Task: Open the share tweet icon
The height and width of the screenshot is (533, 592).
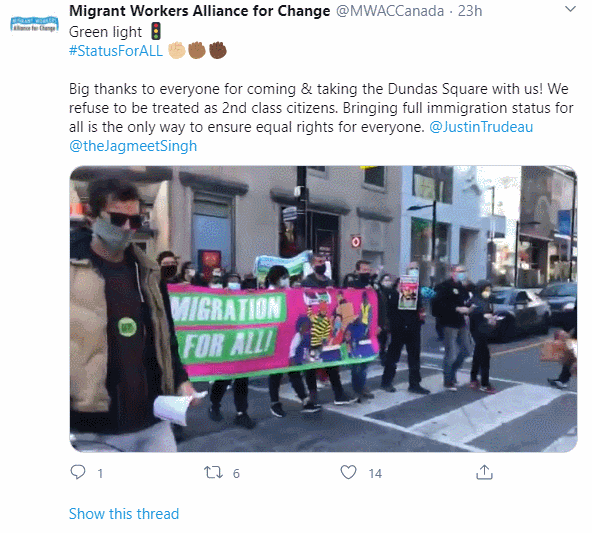Action: click(x=484, y=472)
